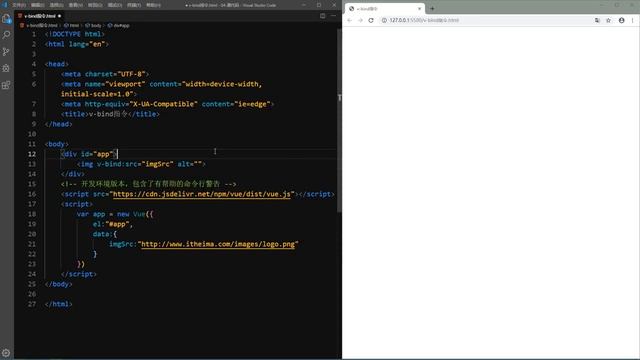Click the 'UTF-8' charset value on line 5
Image resolution: width=640 pixels, height=360 pixels.
131,74
